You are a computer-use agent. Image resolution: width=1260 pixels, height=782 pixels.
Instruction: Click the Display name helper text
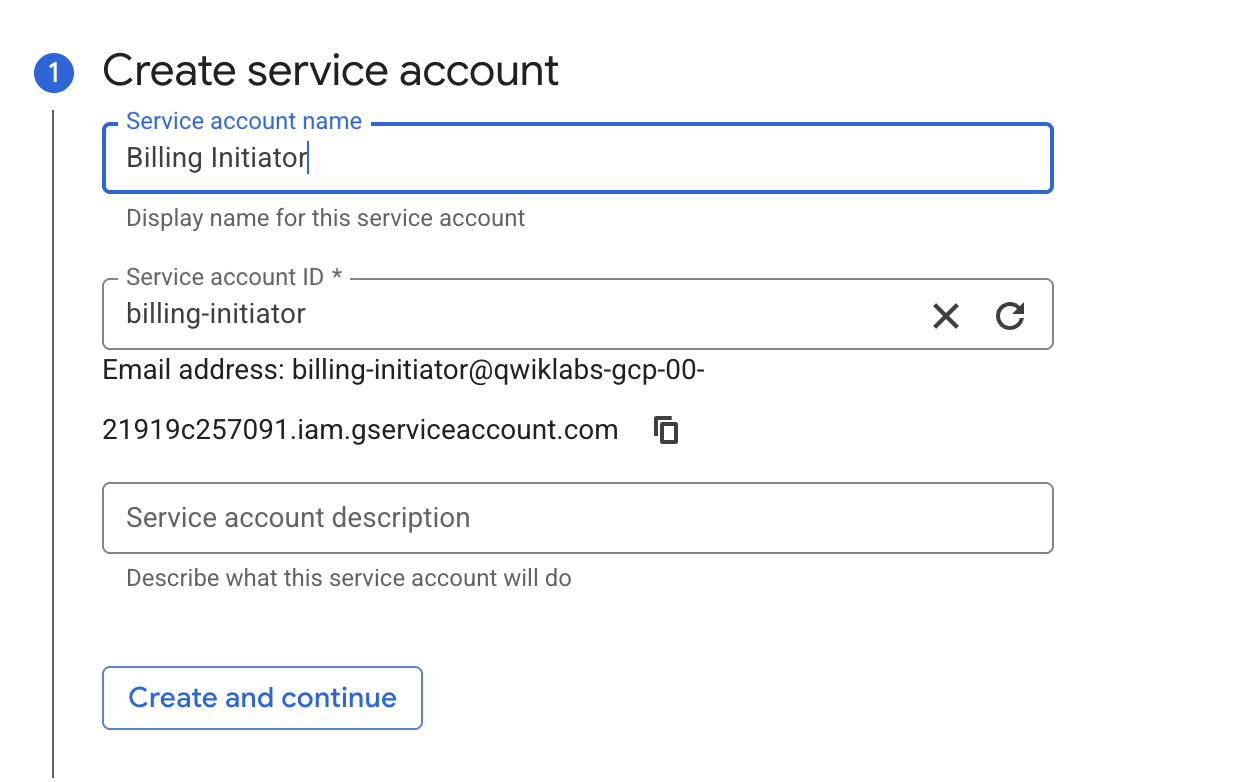coord(324,217)
